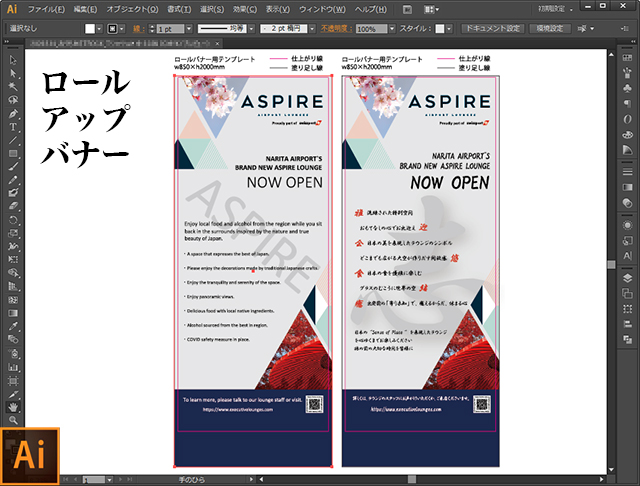Open the Go to Bridge icon

click(407, 9)
